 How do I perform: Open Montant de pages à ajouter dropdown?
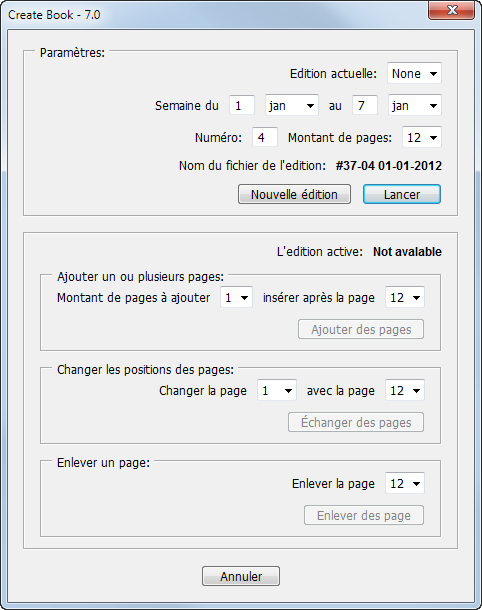(x=237, y=298)
